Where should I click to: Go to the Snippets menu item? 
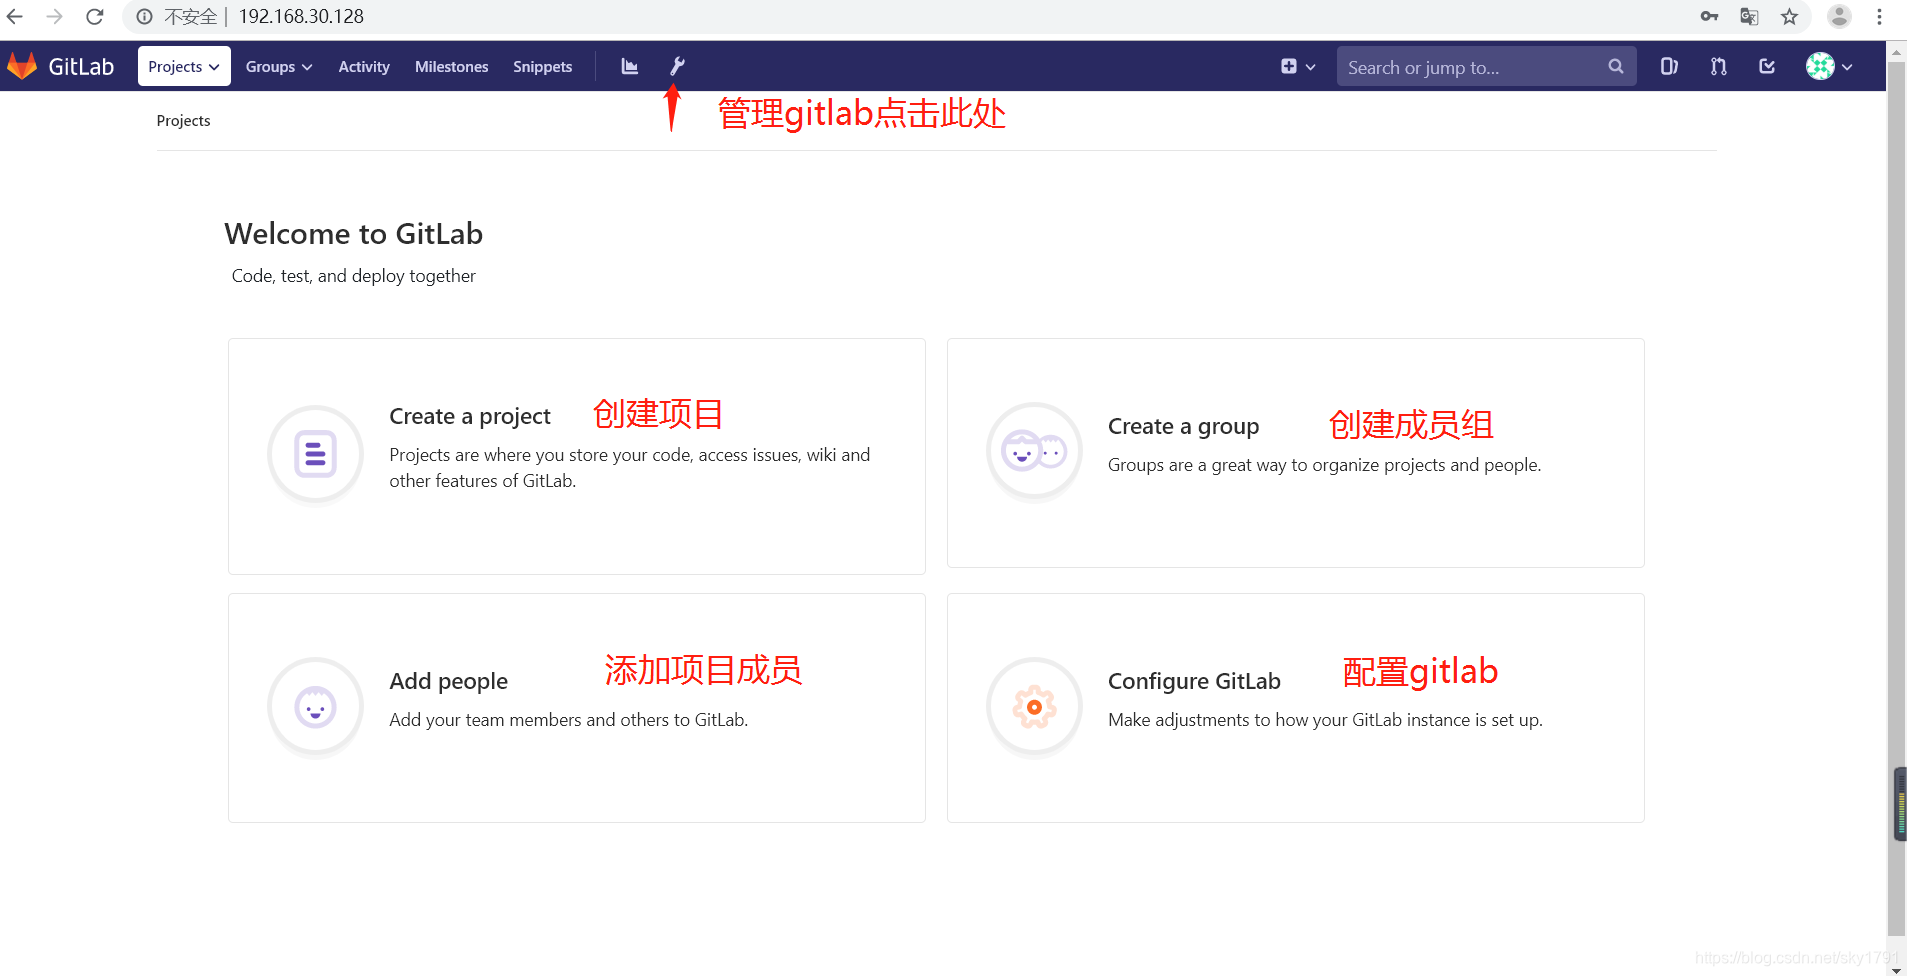point(542,66)
